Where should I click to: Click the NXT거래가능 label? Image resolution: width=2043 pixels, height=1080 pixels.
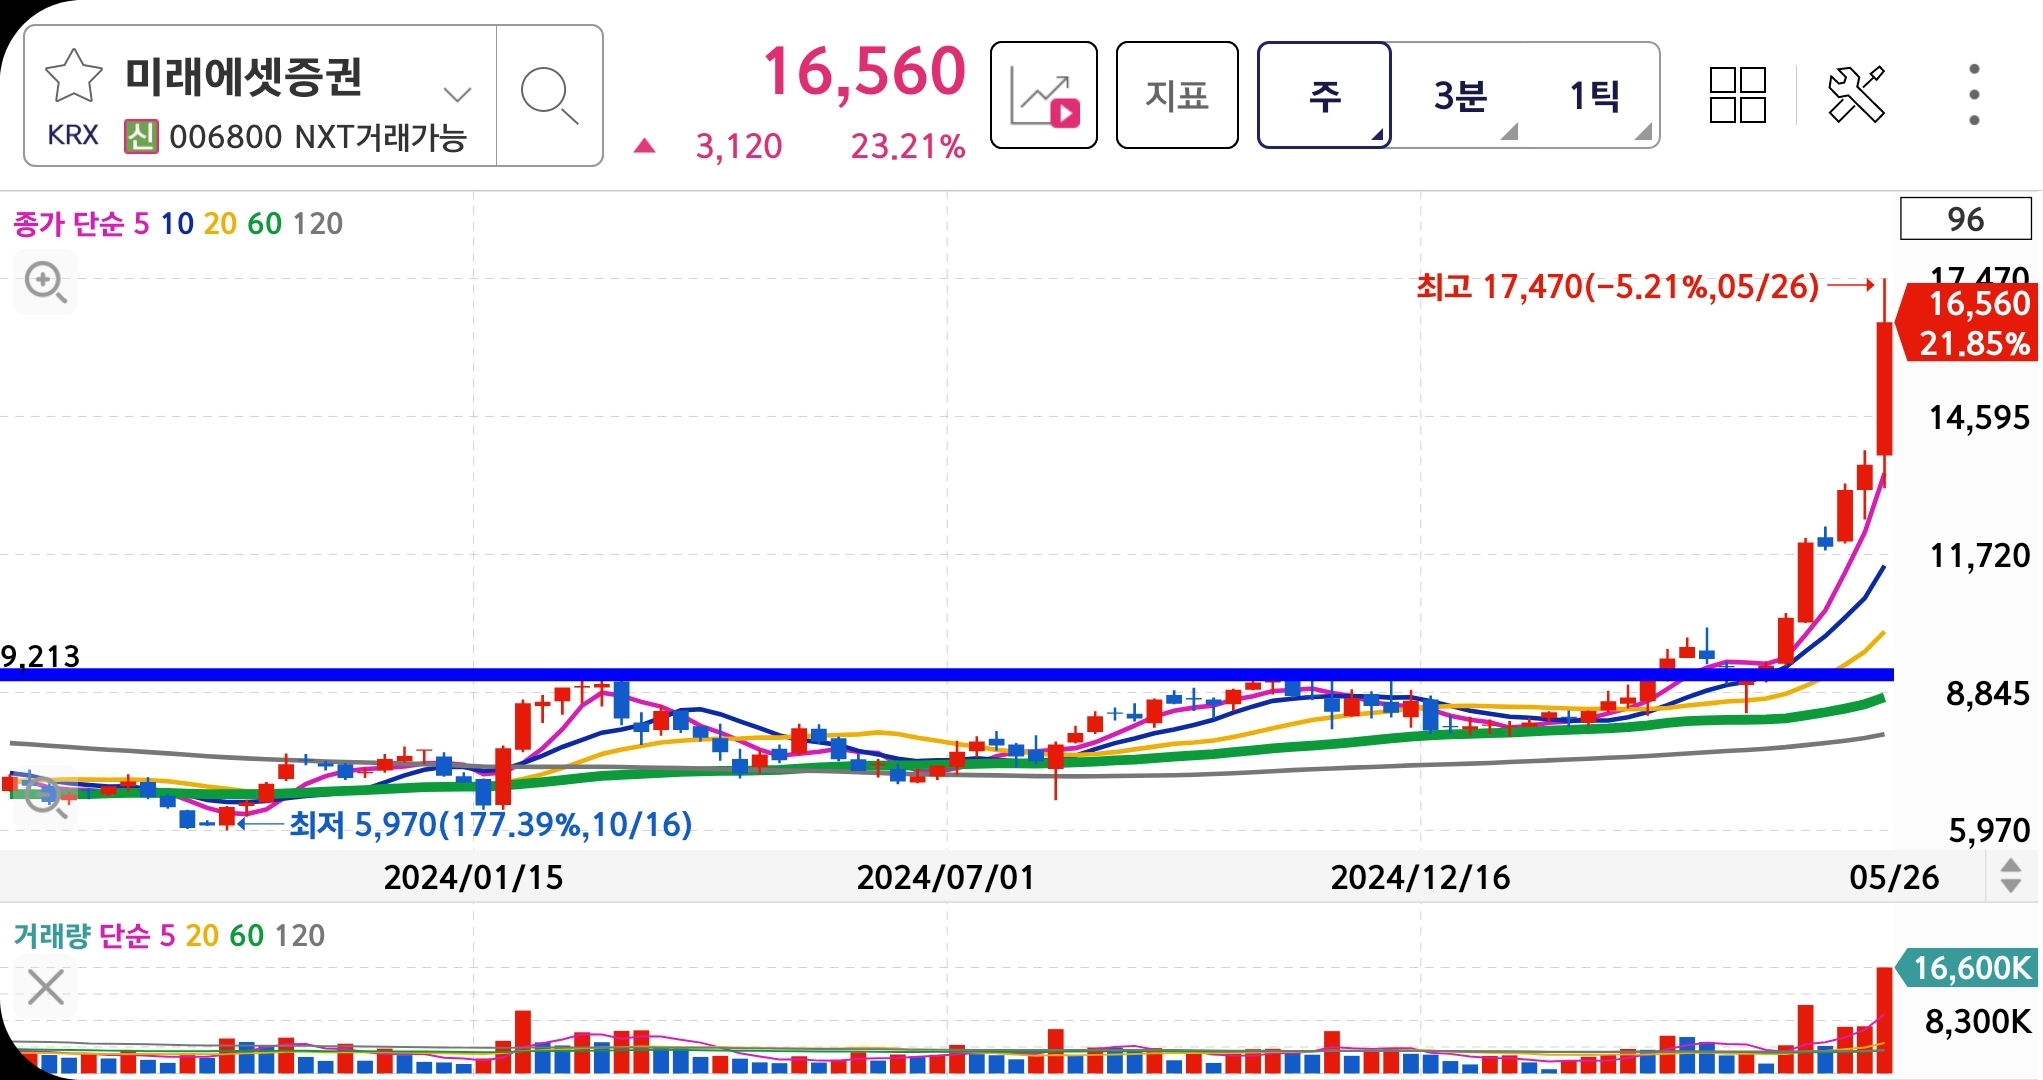(x=381, y=137)
